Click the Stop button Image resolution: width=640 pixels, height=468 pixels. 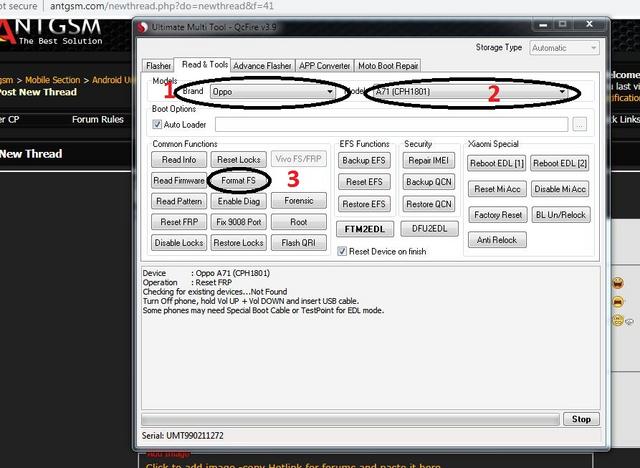point(581,419)
